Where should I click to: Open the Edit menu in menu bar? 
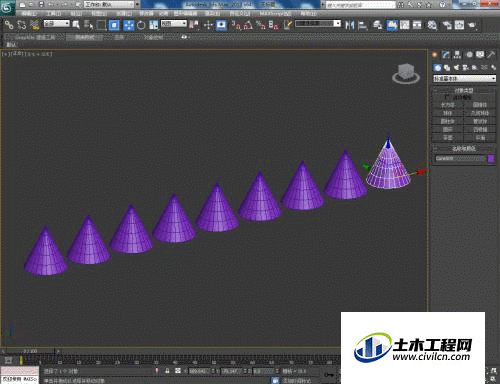pyautogui.click(x=29, y=14)
